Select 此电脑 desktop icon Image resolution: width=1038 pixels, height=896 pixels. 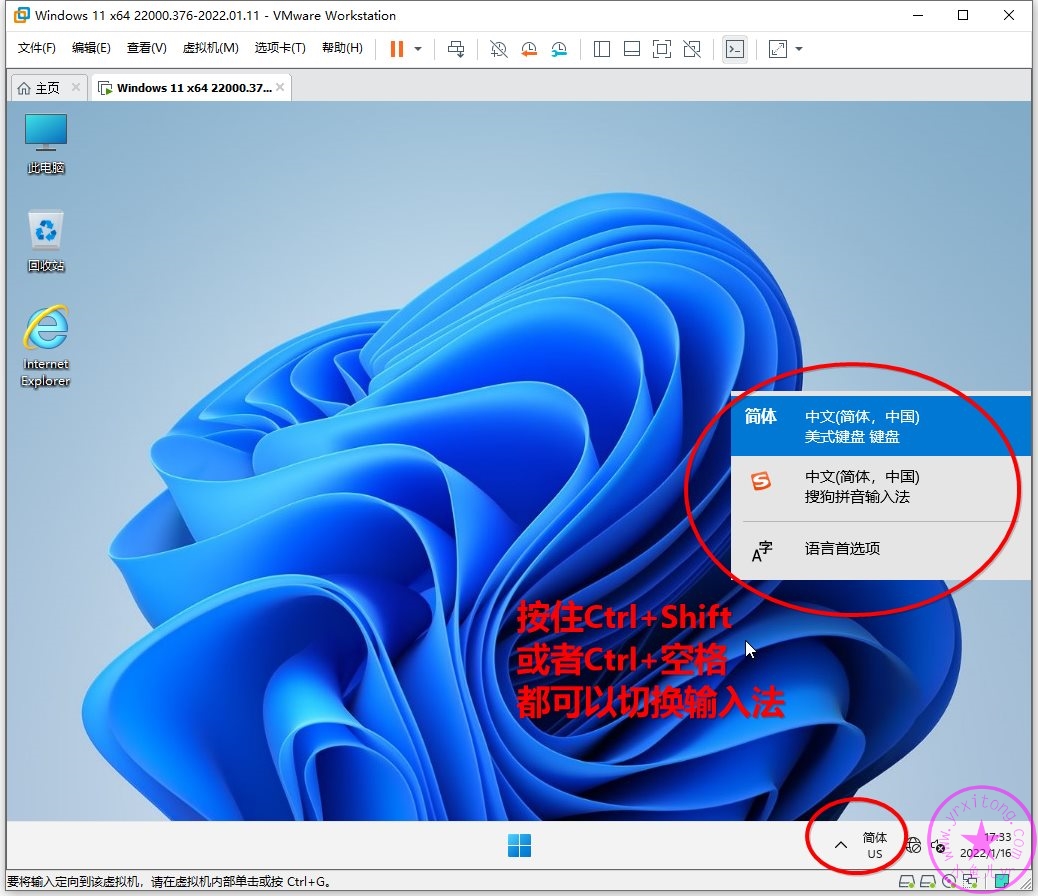coord(46,144)
